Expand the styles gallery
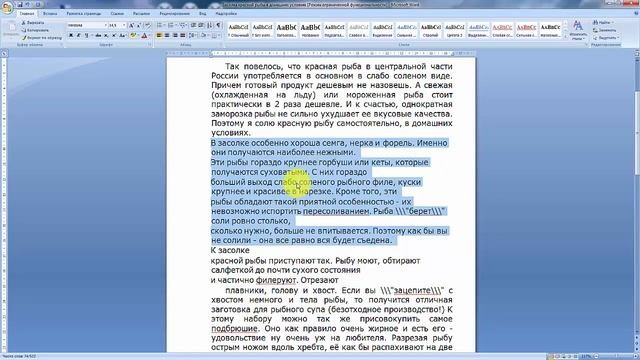The height and width of the screenshot is (360, 640). click(x=565, y=37)
